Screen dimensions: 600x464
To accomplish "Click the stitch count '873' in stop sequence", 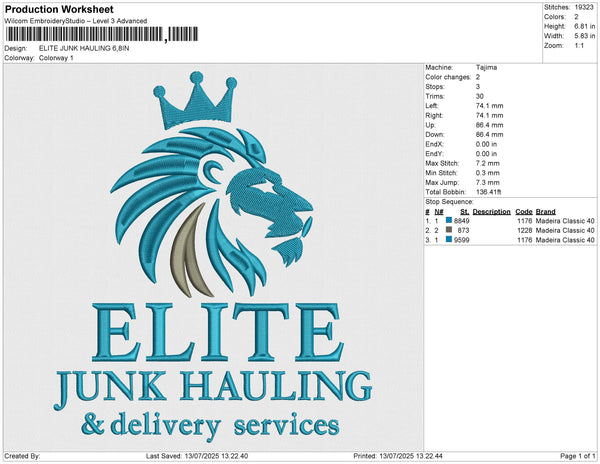I will pyautogui.click(x=463, y=230).
